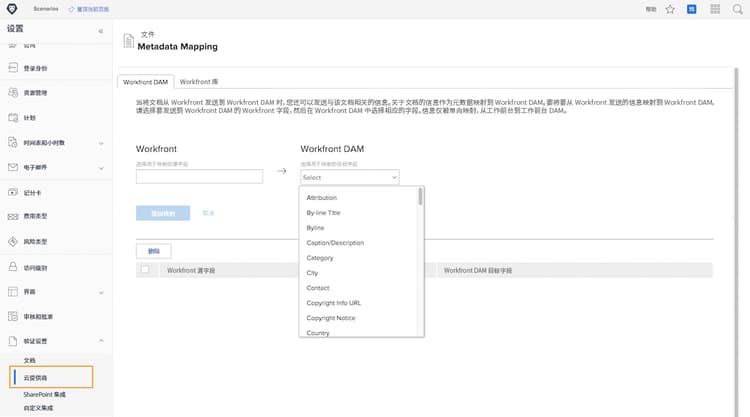The width and height of the screenshot is (750, 417).
Task: Click the calendar planning icon in the sidebar
Action: pyautogui.click(x=13, y=117)
